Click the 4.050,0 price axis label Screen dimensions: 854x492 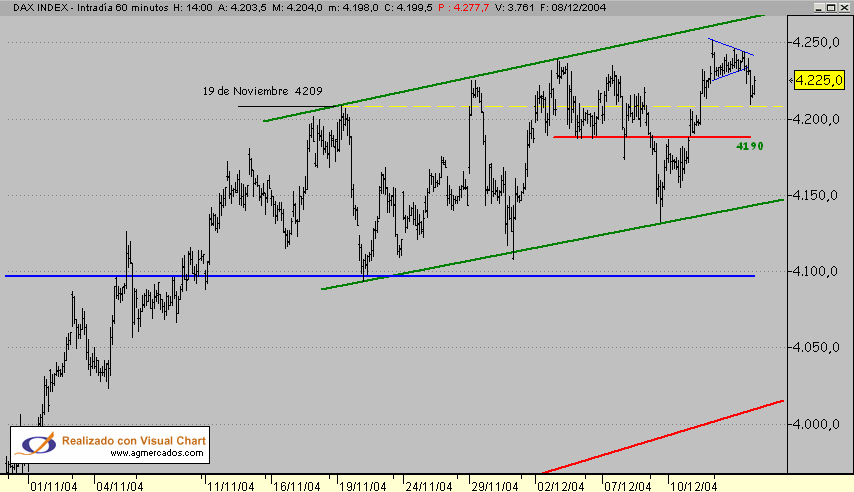(815, 347)
